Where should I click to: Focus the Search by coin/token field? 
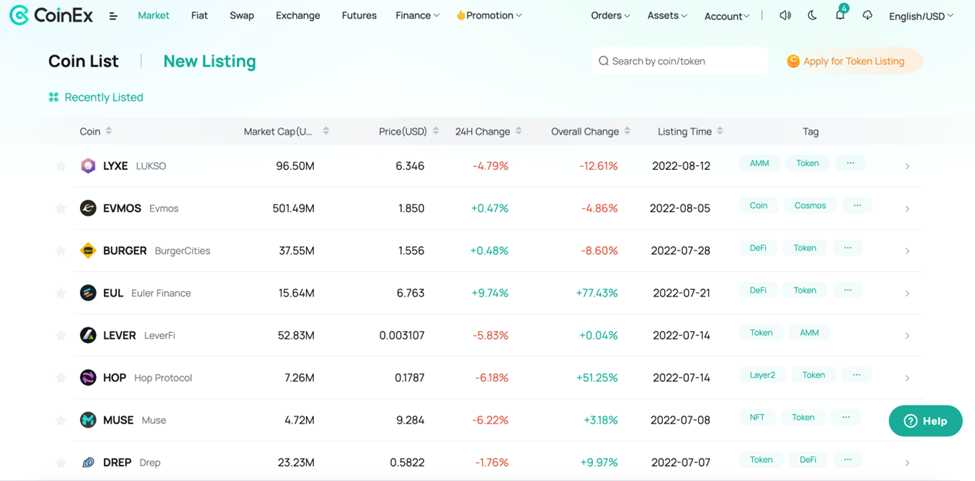click(680, 61)
